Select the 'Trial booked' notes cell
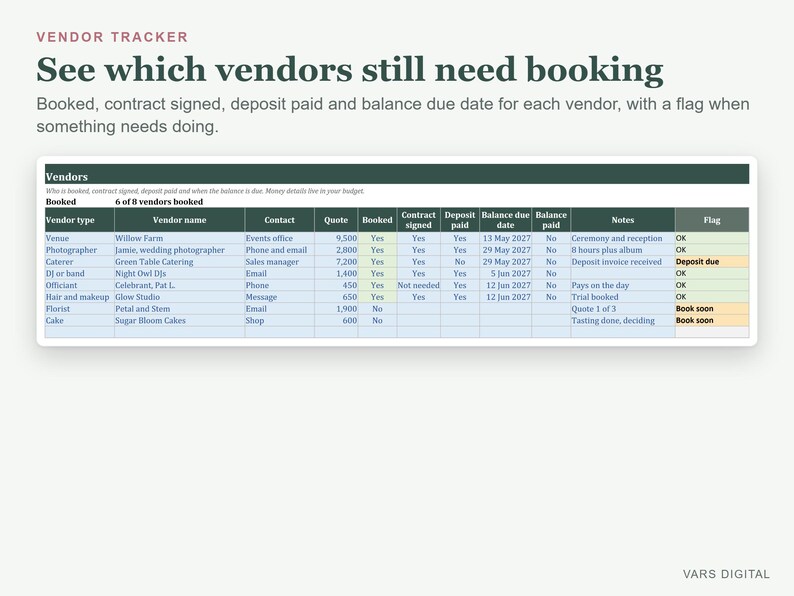Screen dimensions: 794x596 click(623, 297)
